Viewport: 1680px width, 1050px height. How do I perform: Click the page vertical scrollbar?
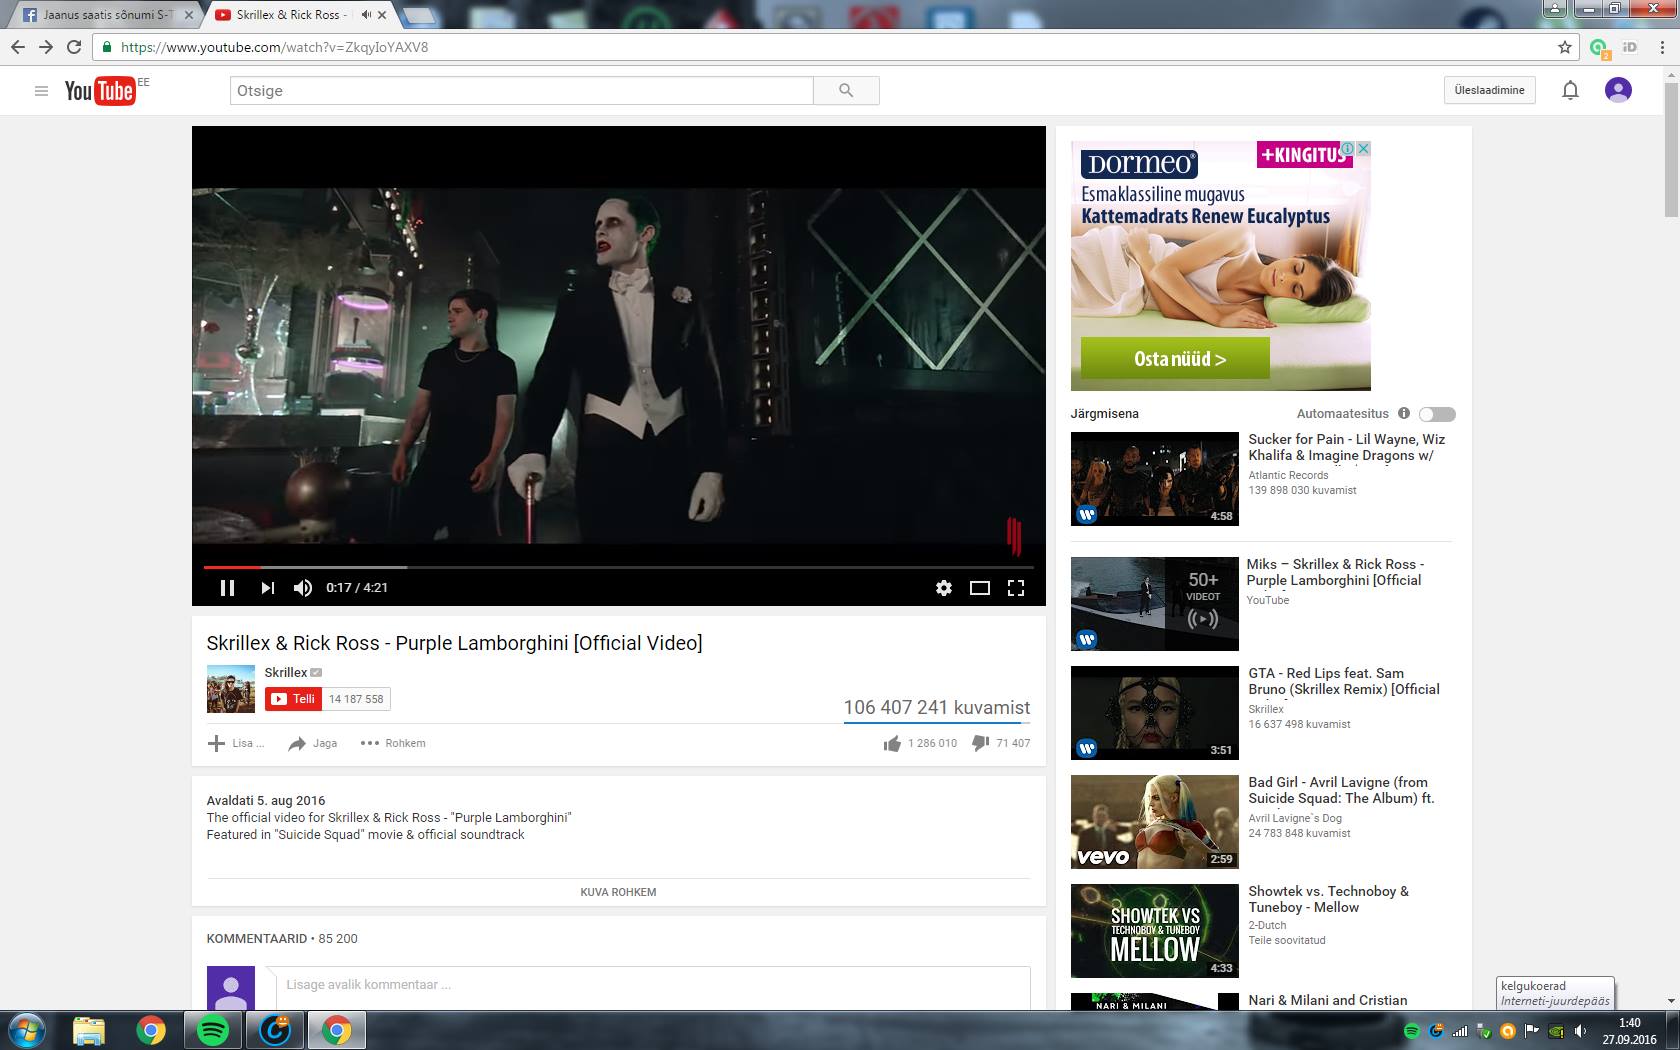1671,150
